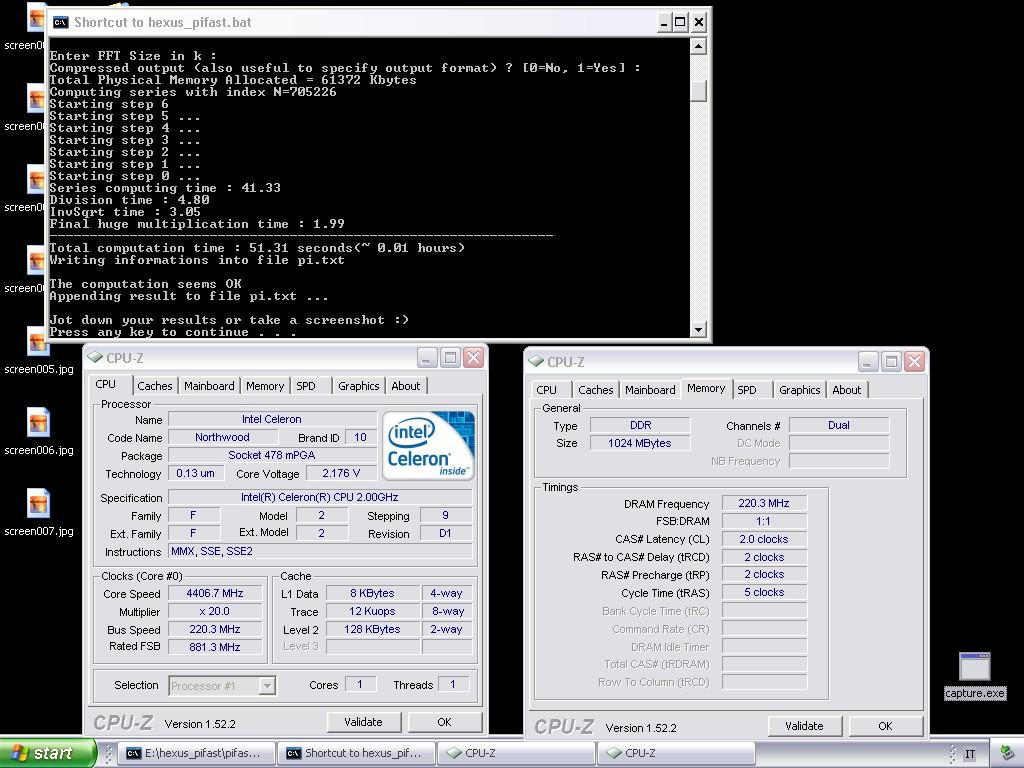Select first CPU-Z taskbar button
The image size is (1024, 768).
(x=516, y=753)
